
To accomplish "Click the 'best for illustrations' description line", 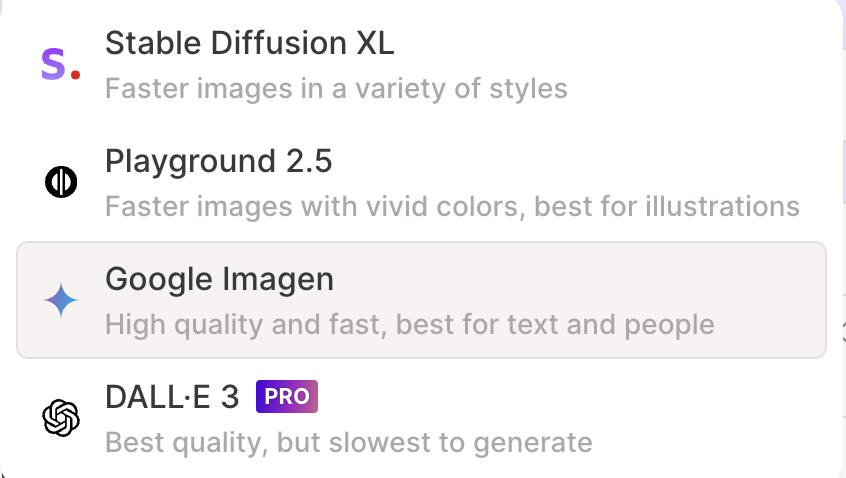I will [x=452, y=207].
